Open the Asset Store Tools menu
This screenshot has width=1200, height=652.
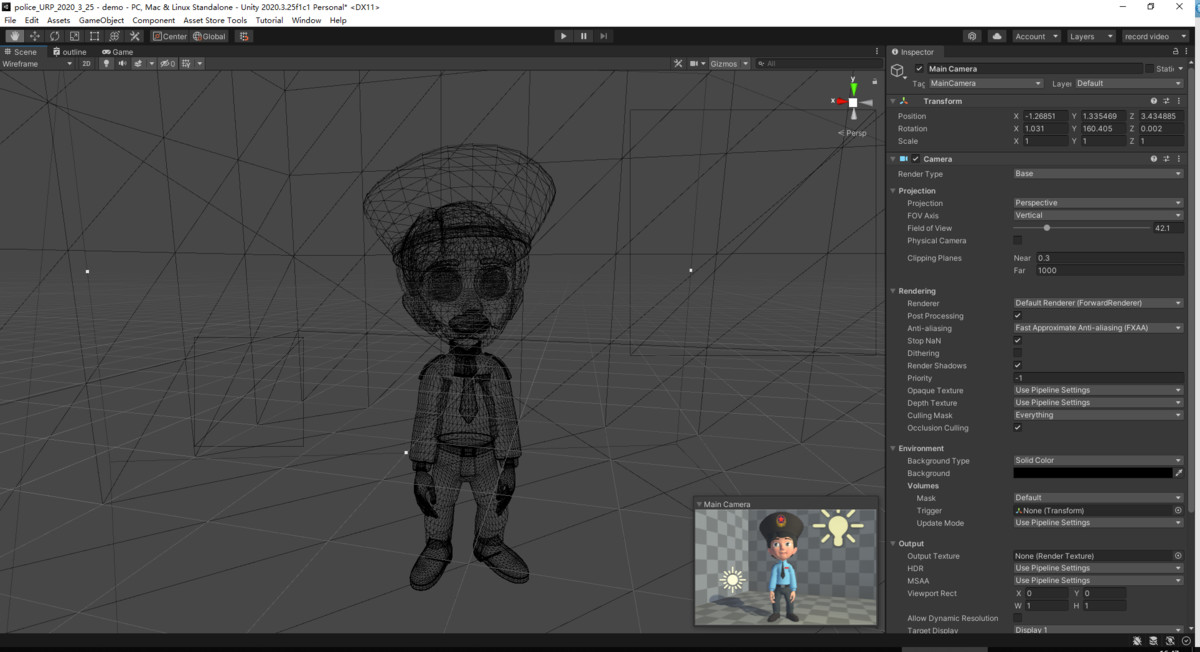[215, 20]
